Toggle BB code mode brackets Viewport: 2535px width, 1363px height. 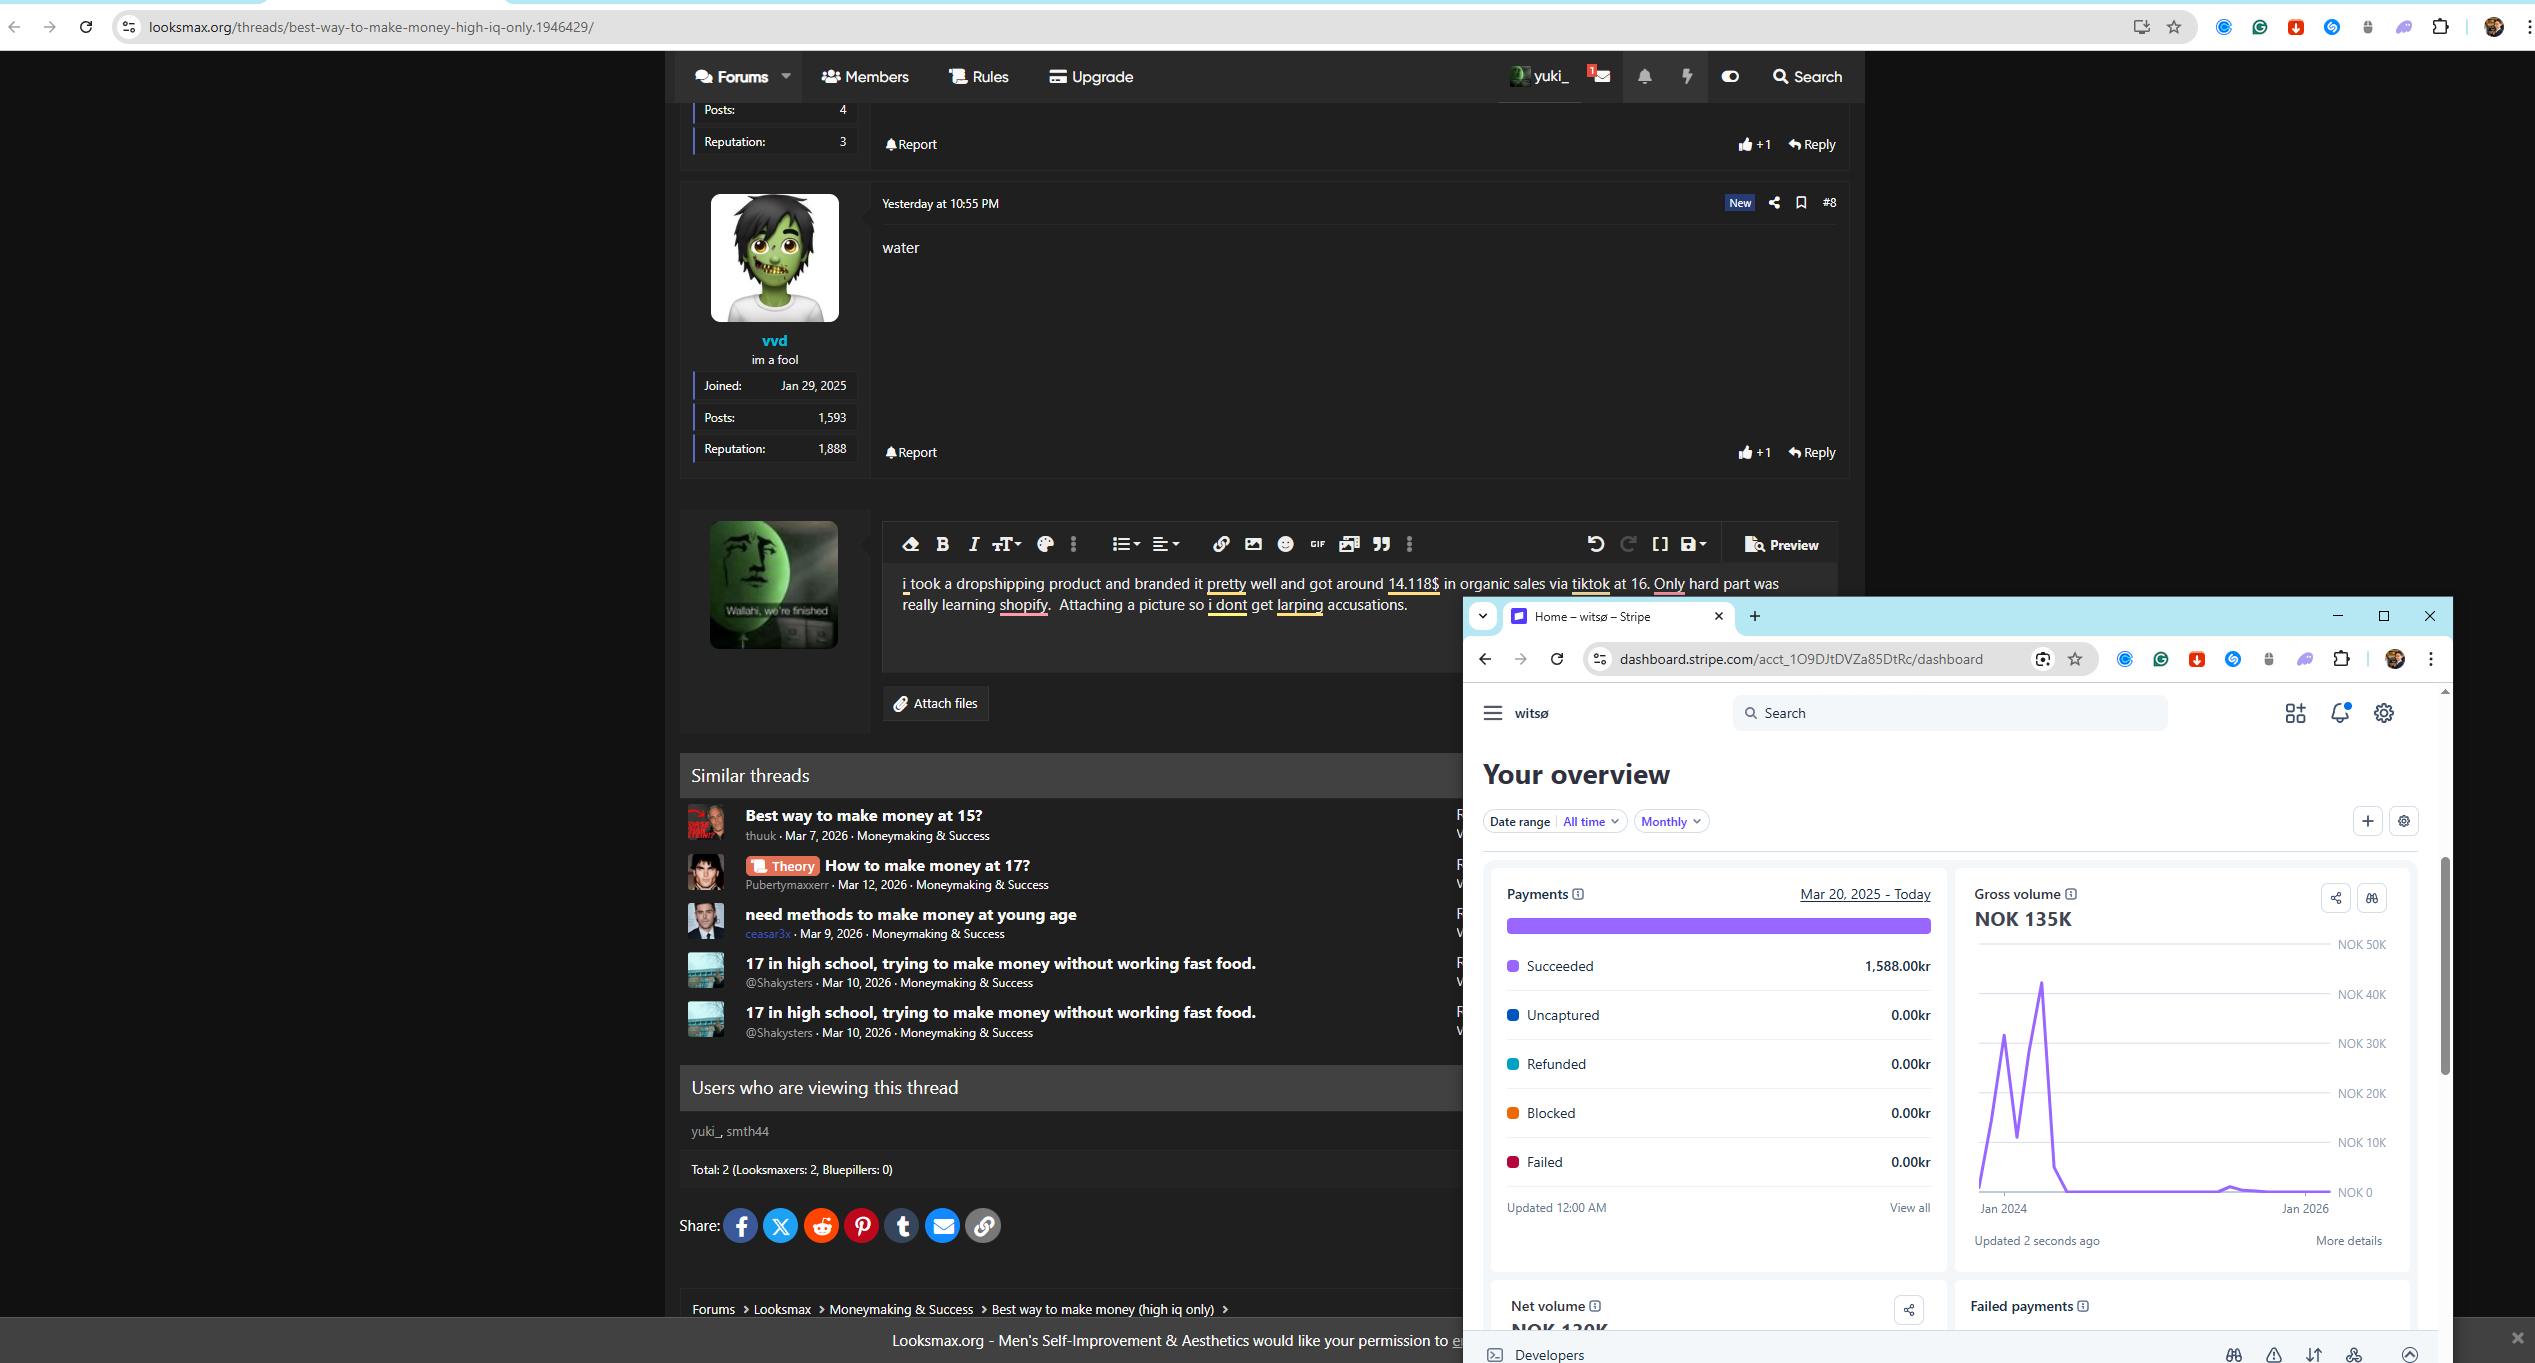(x=1660, y=544)
